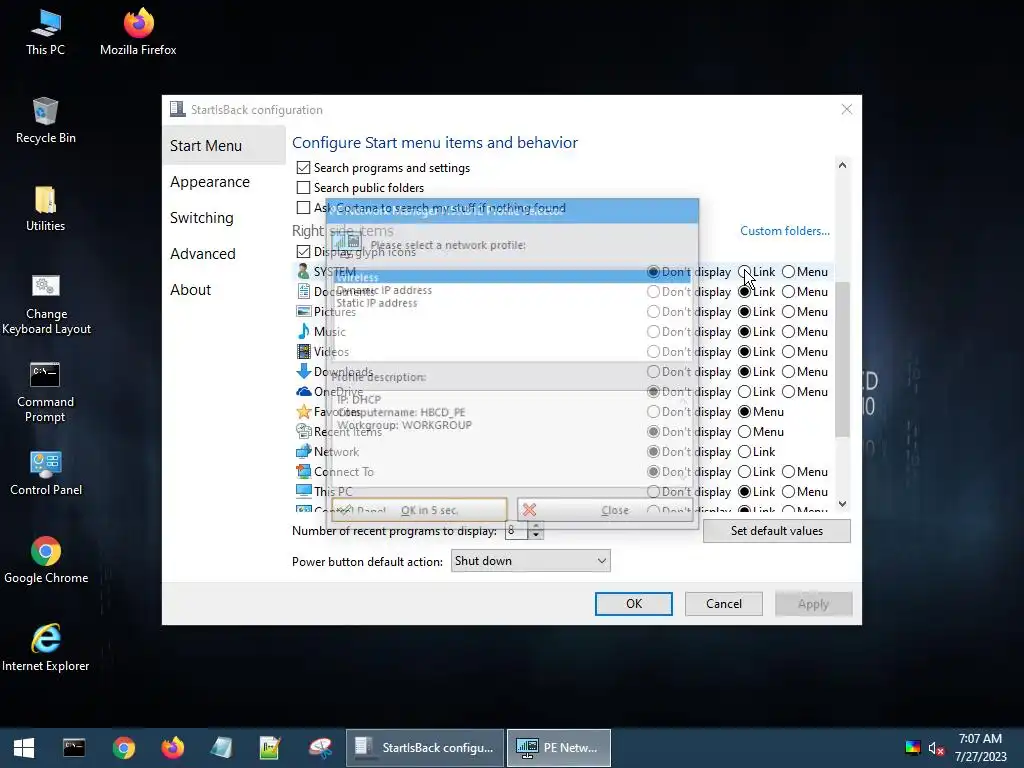Open Command Prompt from taskbar
The image size is (1024, 768).
(74, 748)
